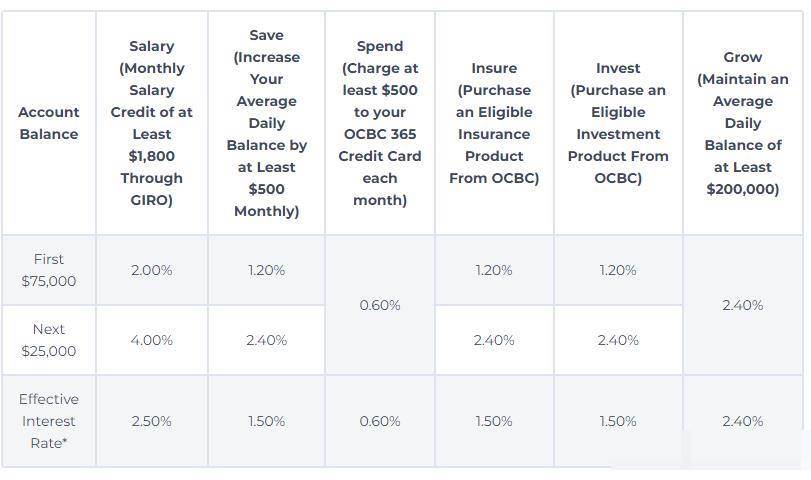Click the 4.00% Salary rate cell
811x480 pixels.
[152, 340]
